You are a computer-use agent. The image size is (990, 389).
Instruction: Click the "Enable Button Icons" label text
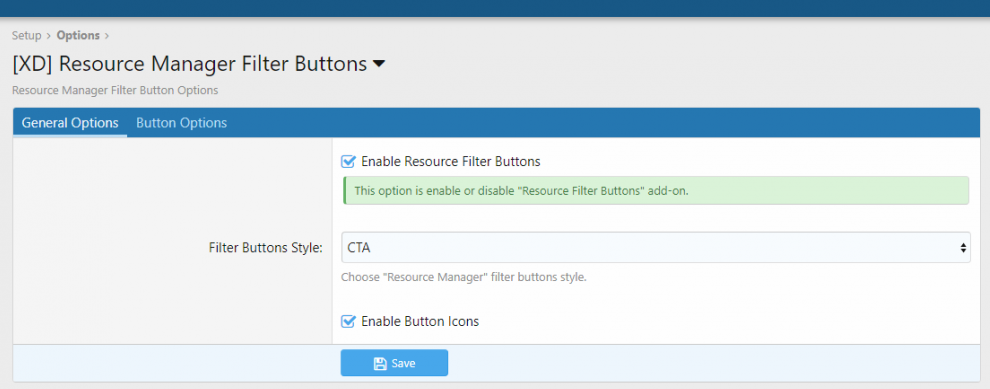pyautogui.click(x=420, y=321)
